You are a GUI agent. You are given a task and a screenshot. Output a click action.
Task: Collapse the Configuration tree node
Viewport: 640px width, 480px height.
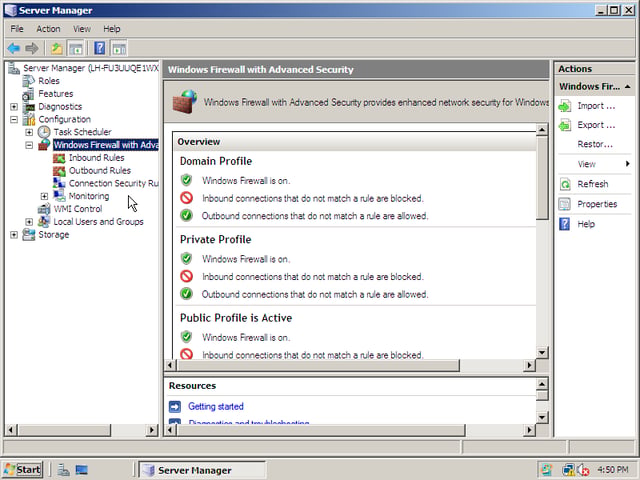[14, 120]
